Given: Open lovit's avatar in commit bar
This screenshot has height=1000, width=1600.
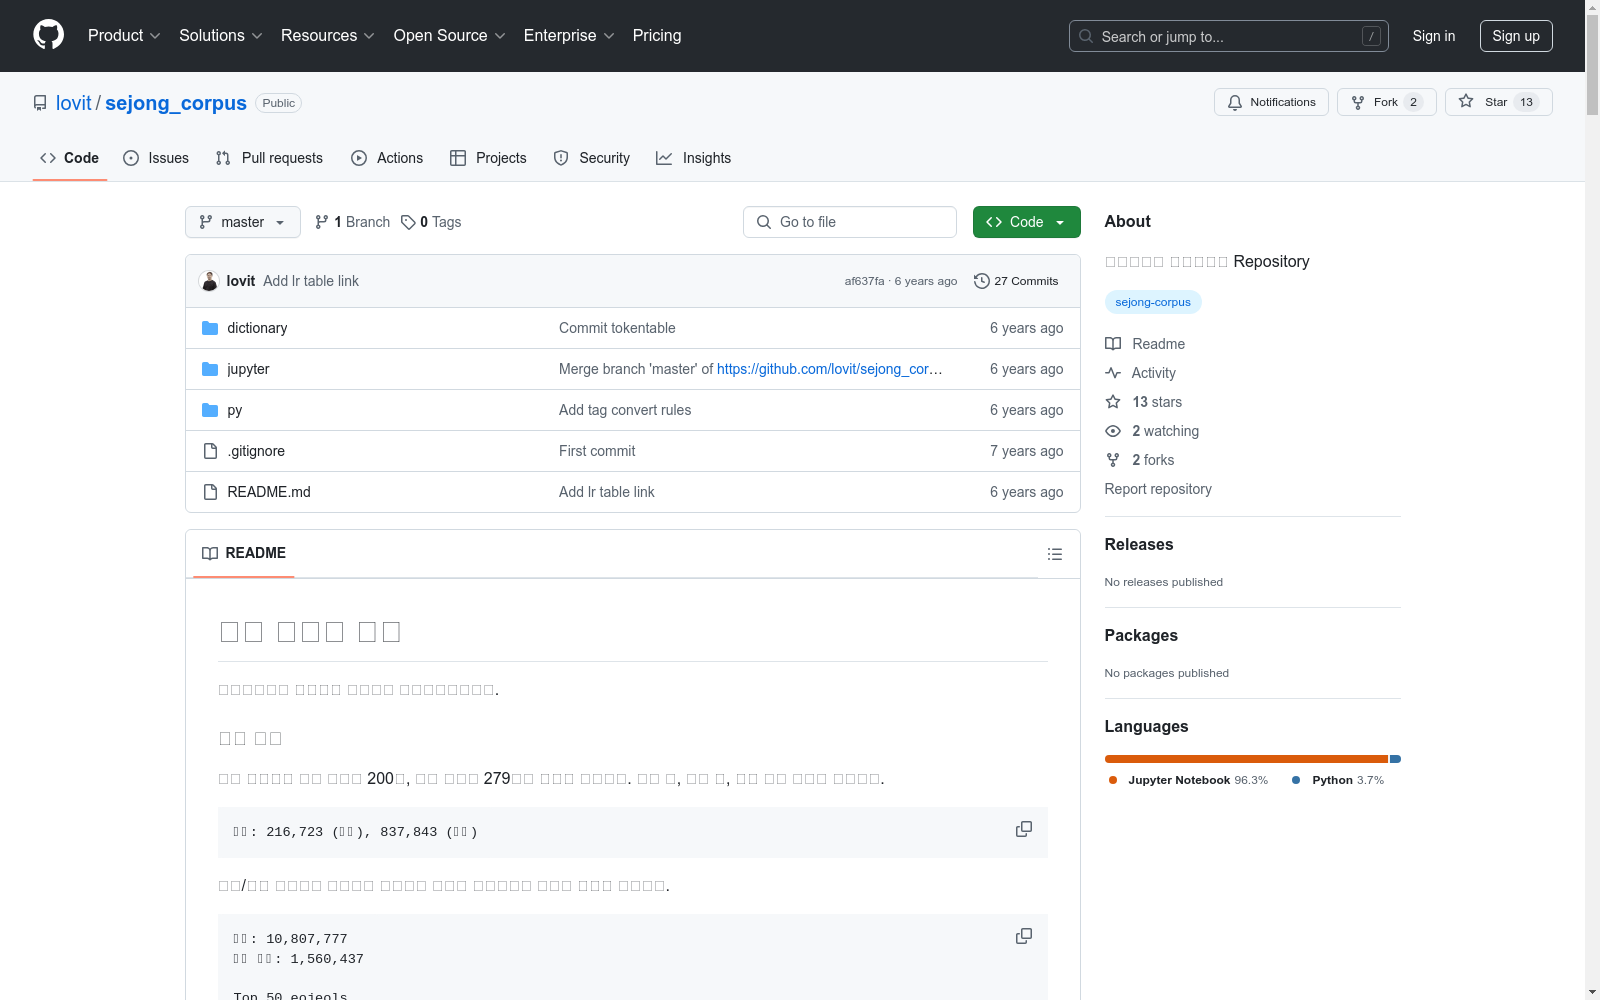Looking at the screenshot, I should click(209, 281).
